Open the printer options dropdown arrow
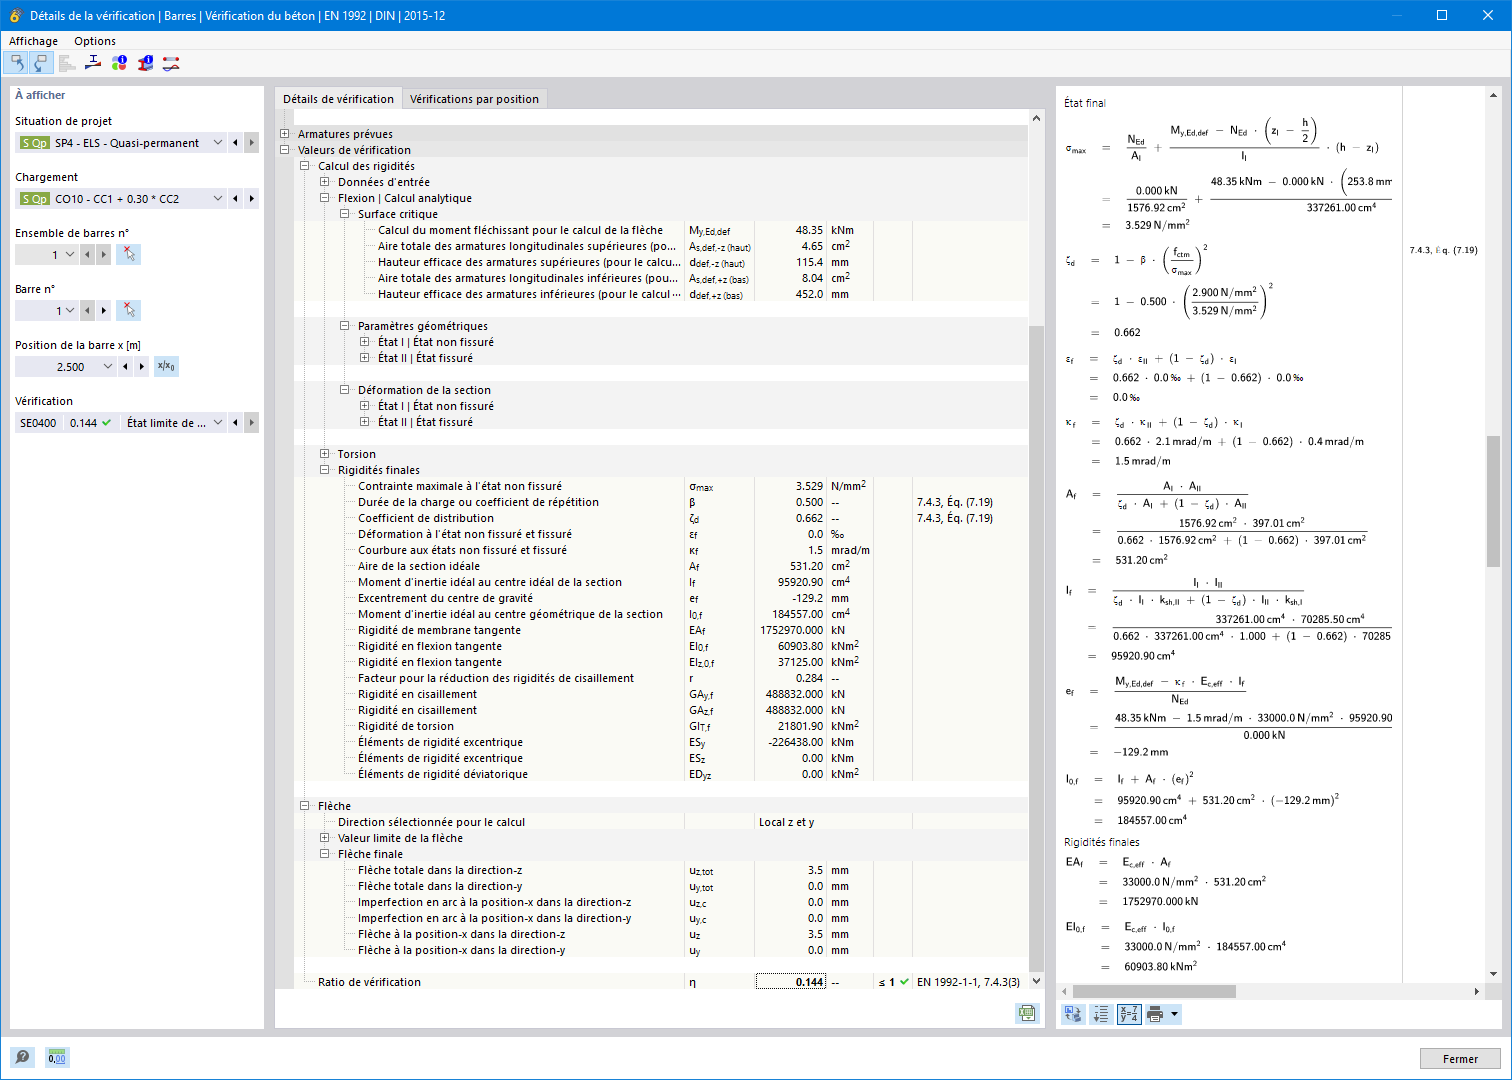Viewport: 1512px width, 1080px height. 1175,1014
